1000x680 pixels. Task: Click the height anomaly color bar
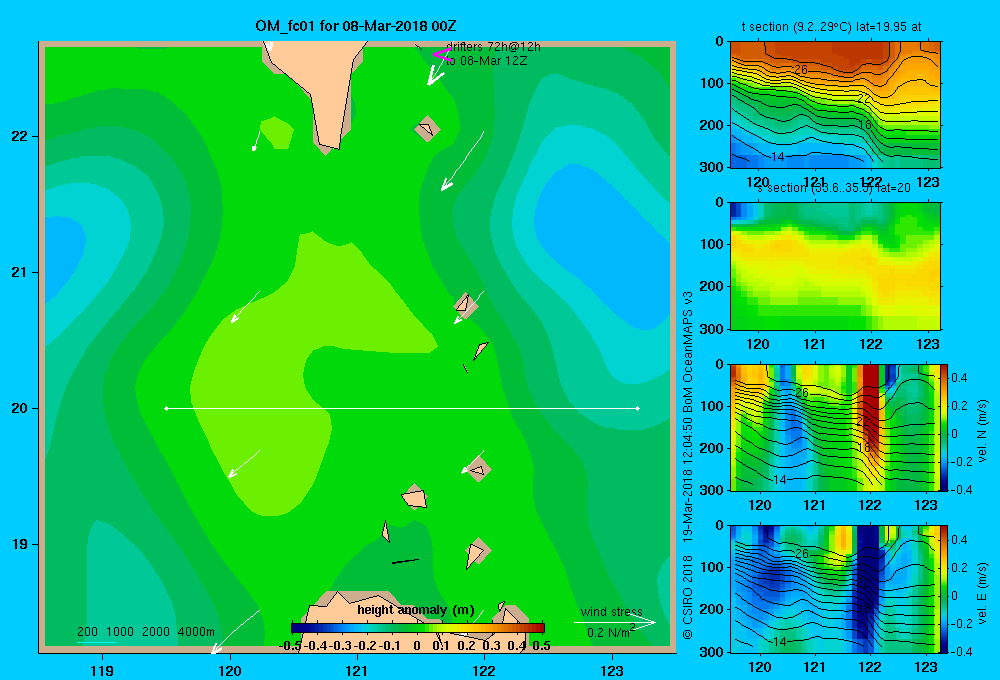pos(418,628)
